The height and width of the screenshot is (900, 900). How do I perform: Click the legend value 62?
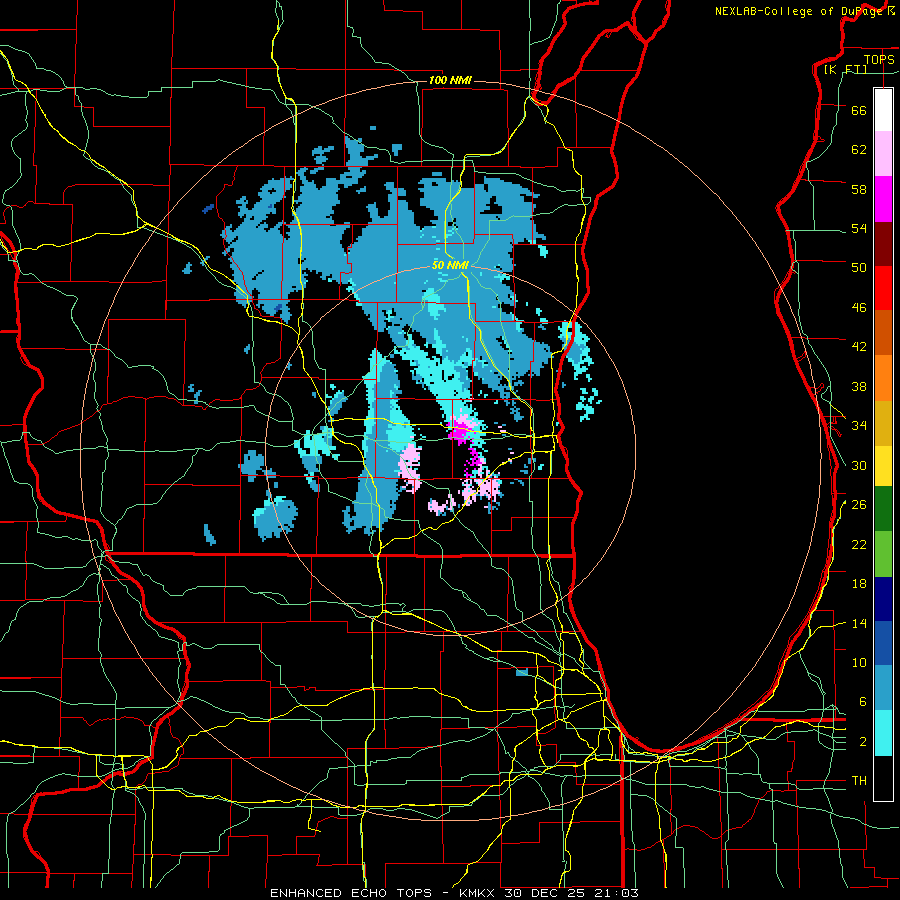coord(859,150)
